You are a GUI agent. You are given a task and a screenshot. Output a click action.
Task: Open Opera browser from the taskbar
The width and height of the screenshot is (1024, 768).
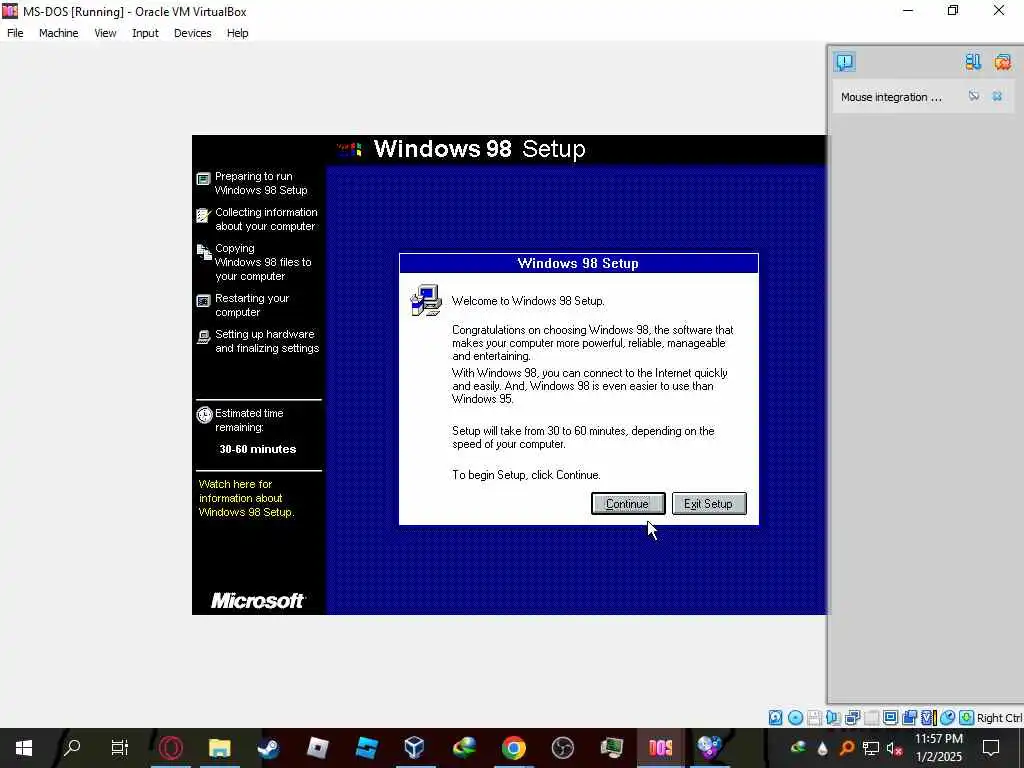[x=170, y=748]
